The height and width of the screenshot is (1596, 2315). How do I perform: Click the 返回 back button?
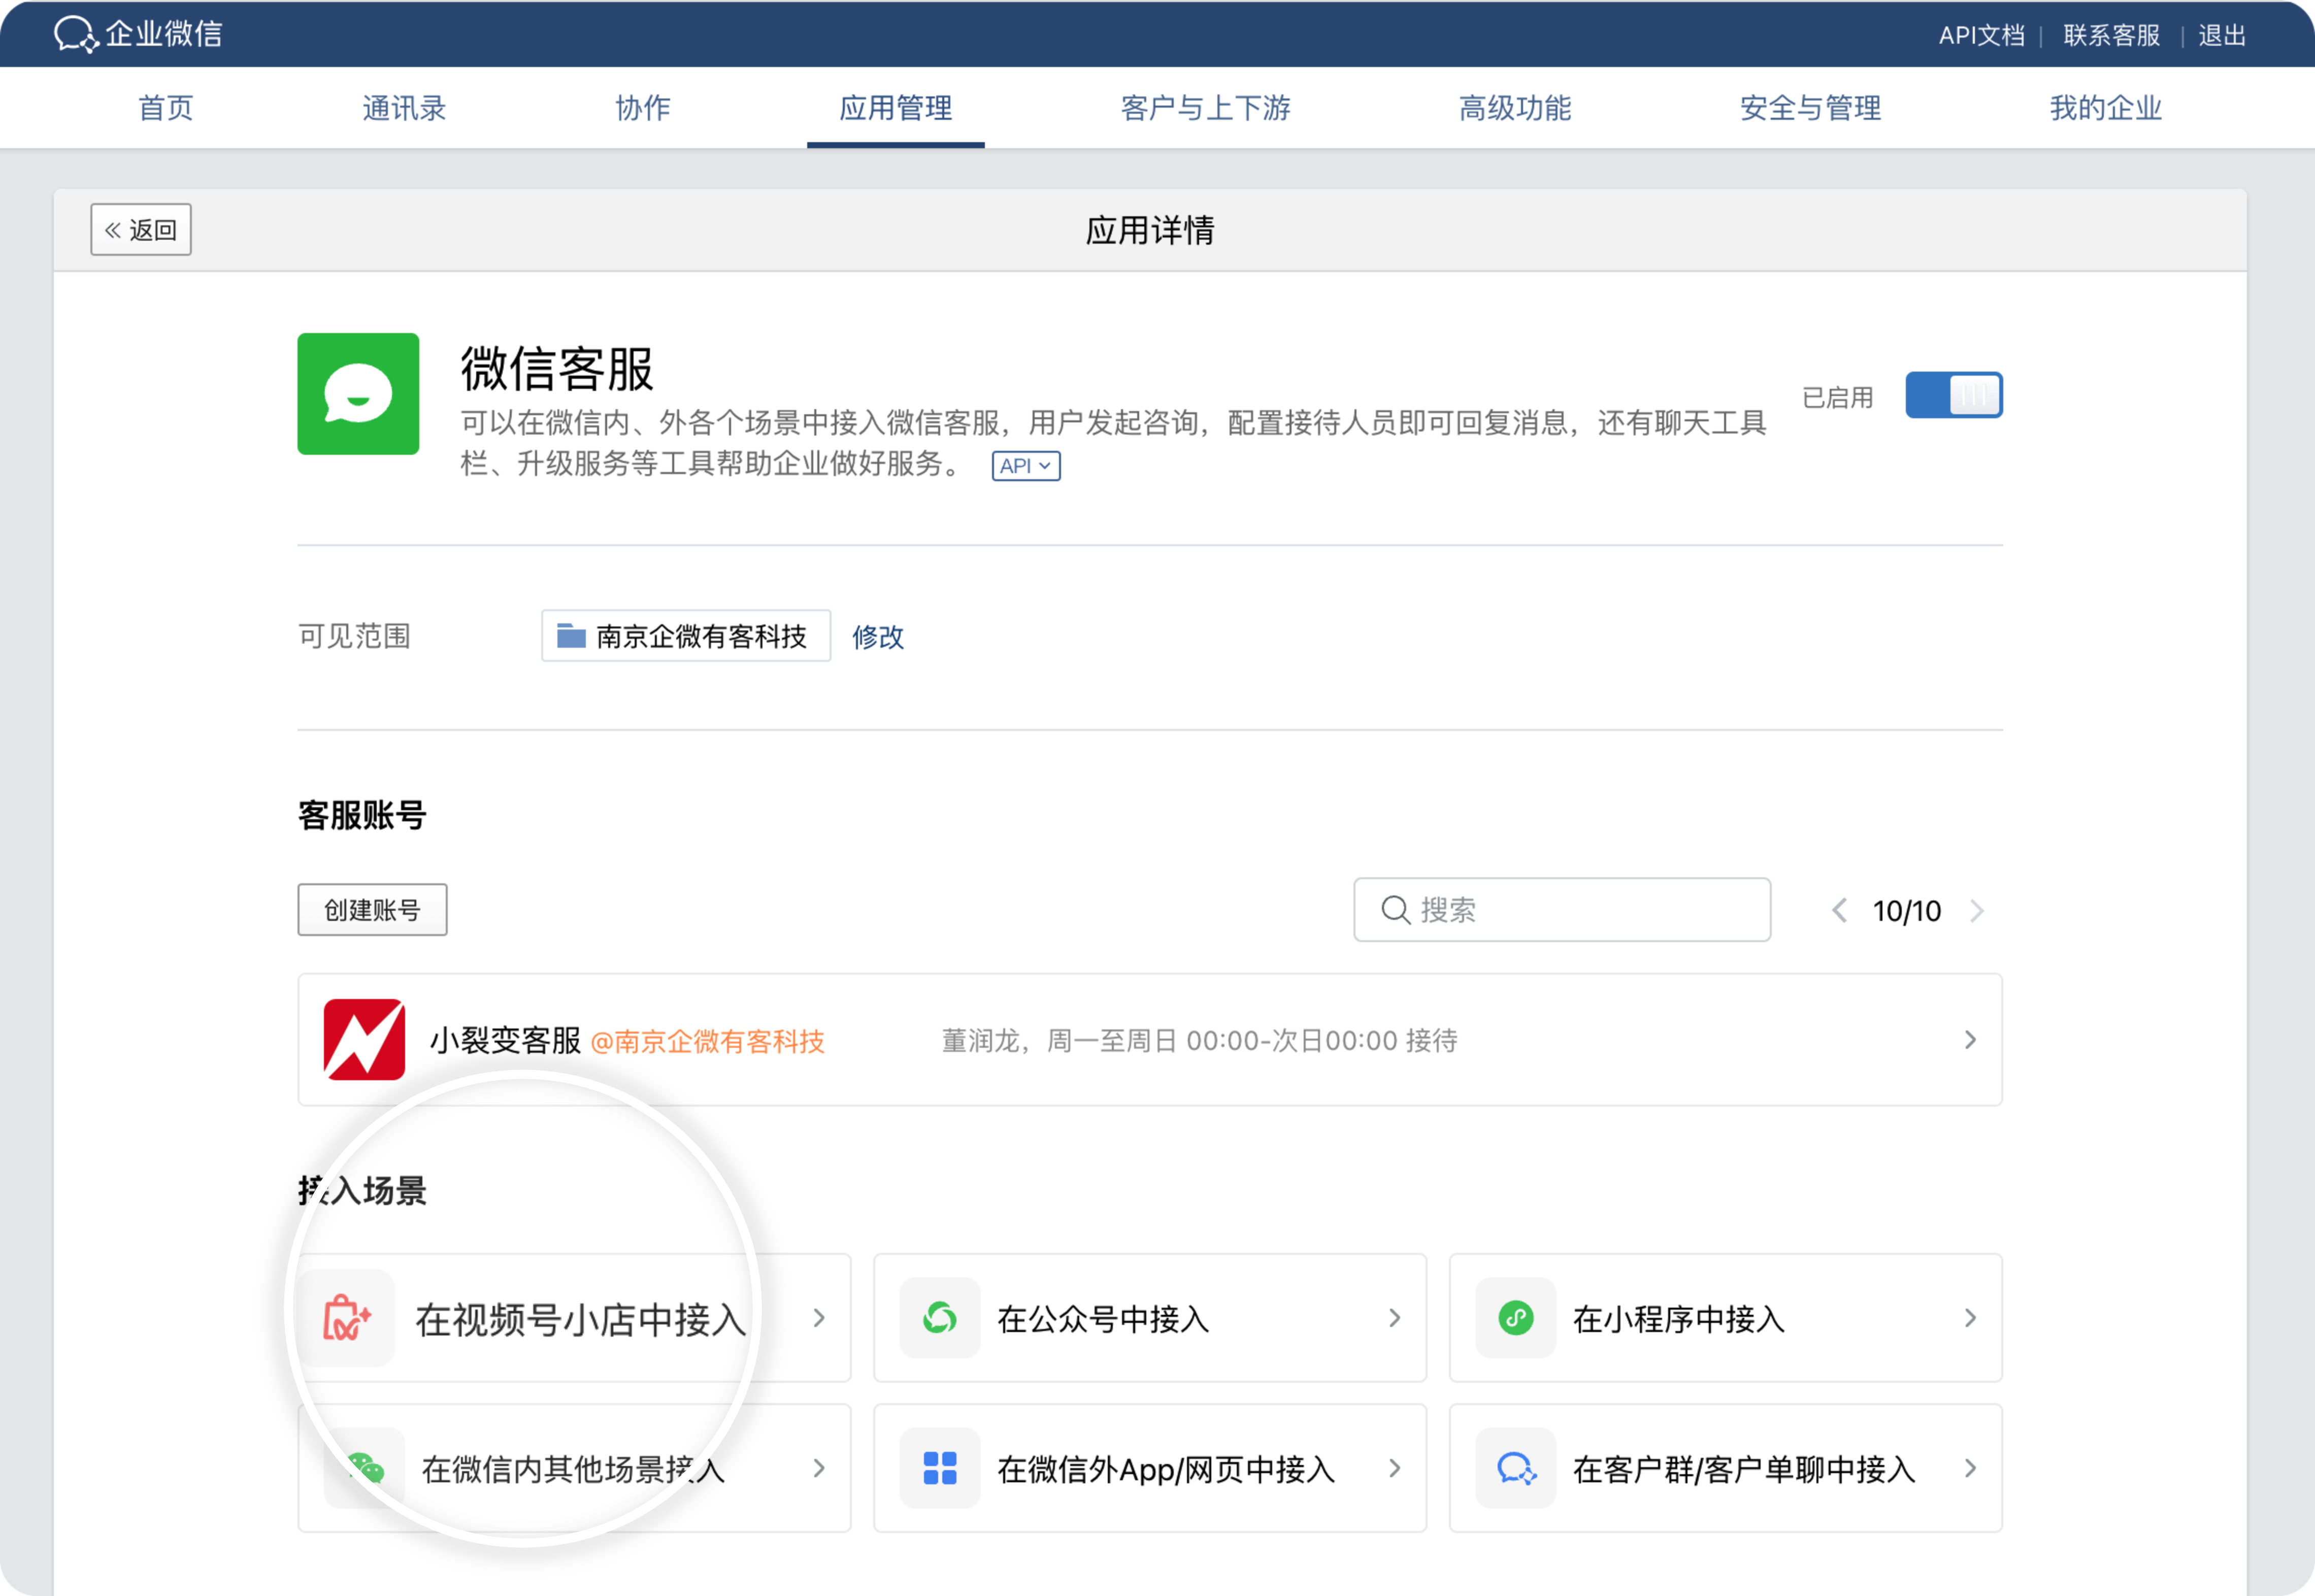pyautogui.click(x=141, y=230)
